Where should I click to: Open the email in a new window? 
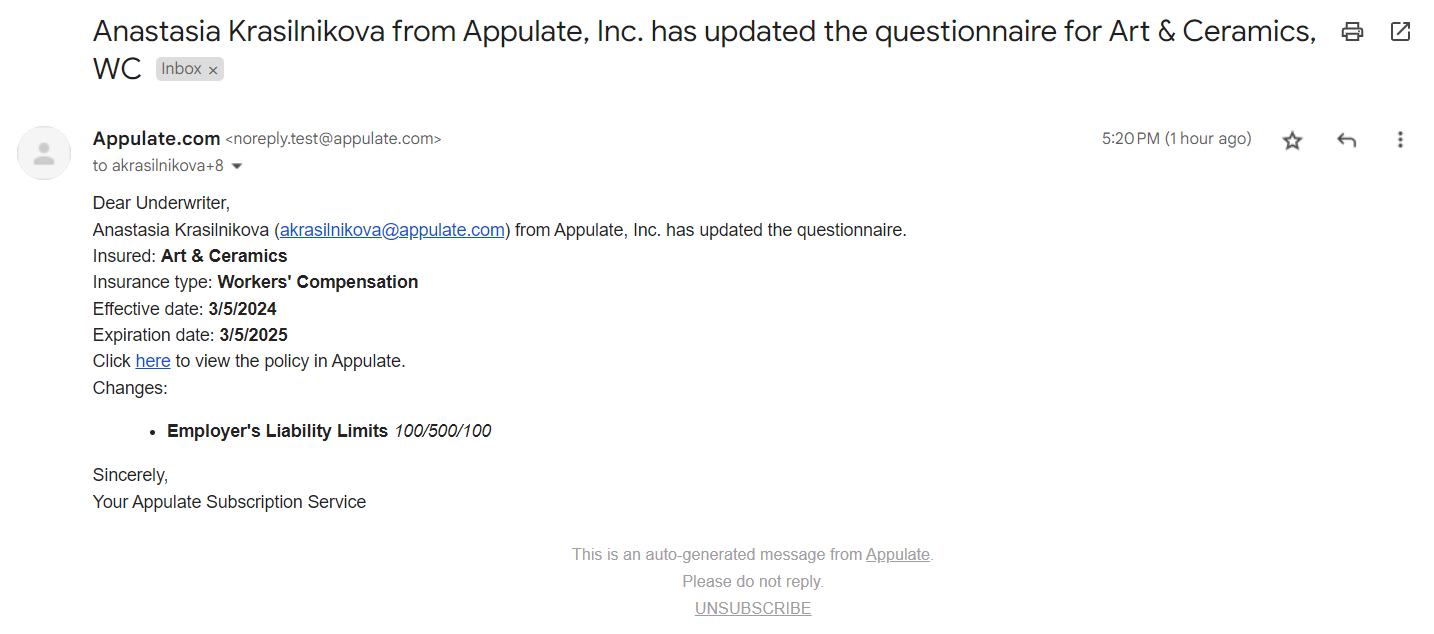point(1400,32)
